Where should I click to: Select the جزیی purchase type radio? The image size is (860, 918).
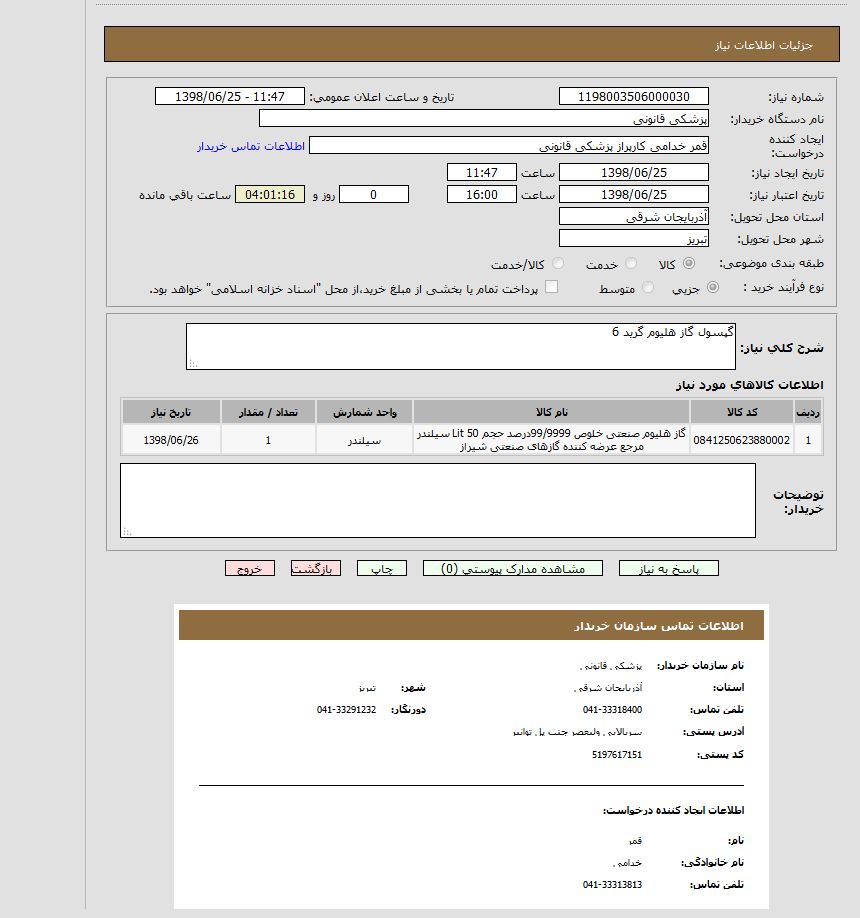713,288
